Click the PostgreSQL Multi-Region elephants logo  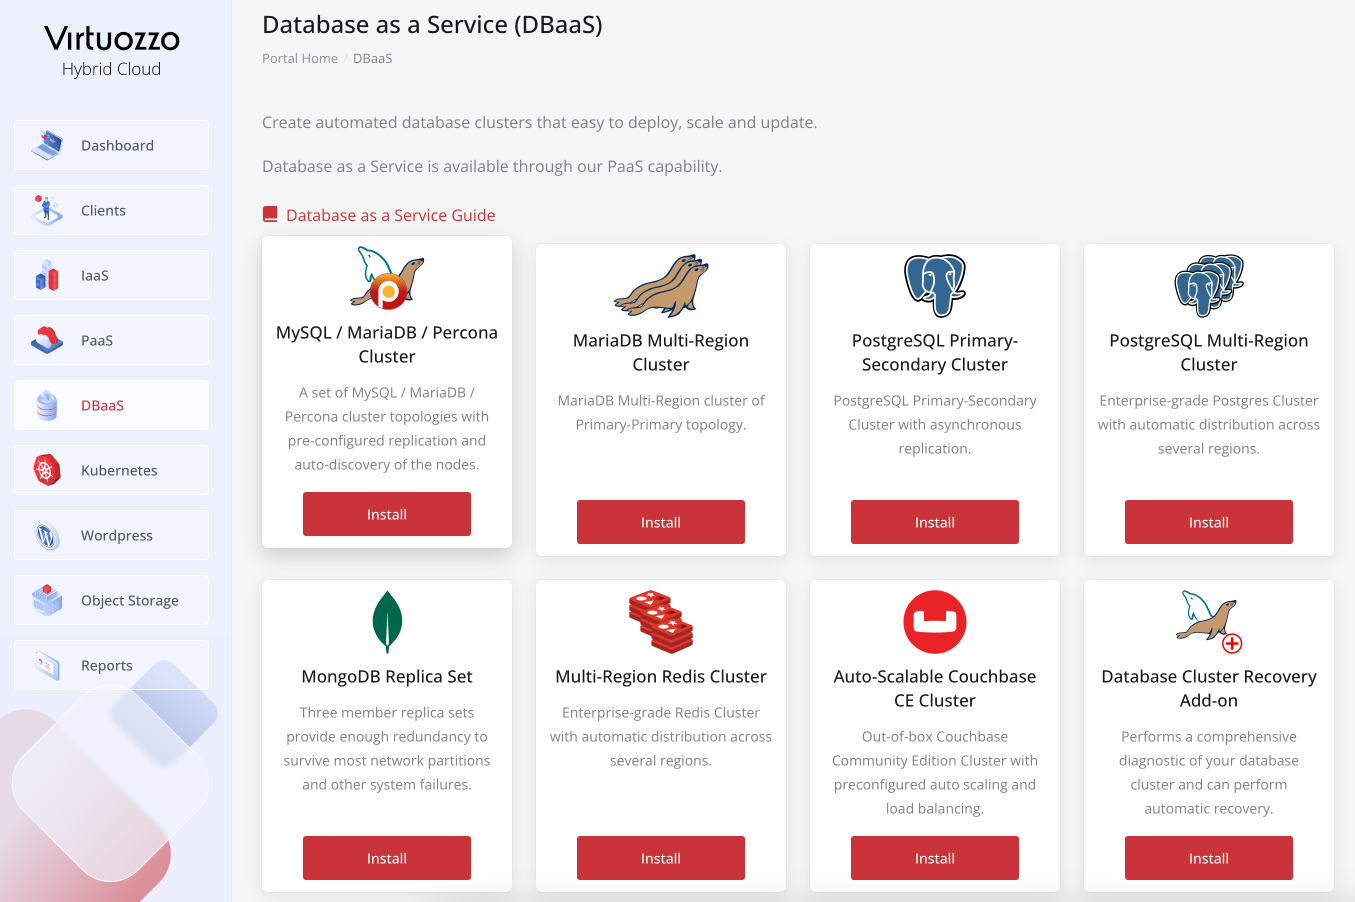point(1209,285)
